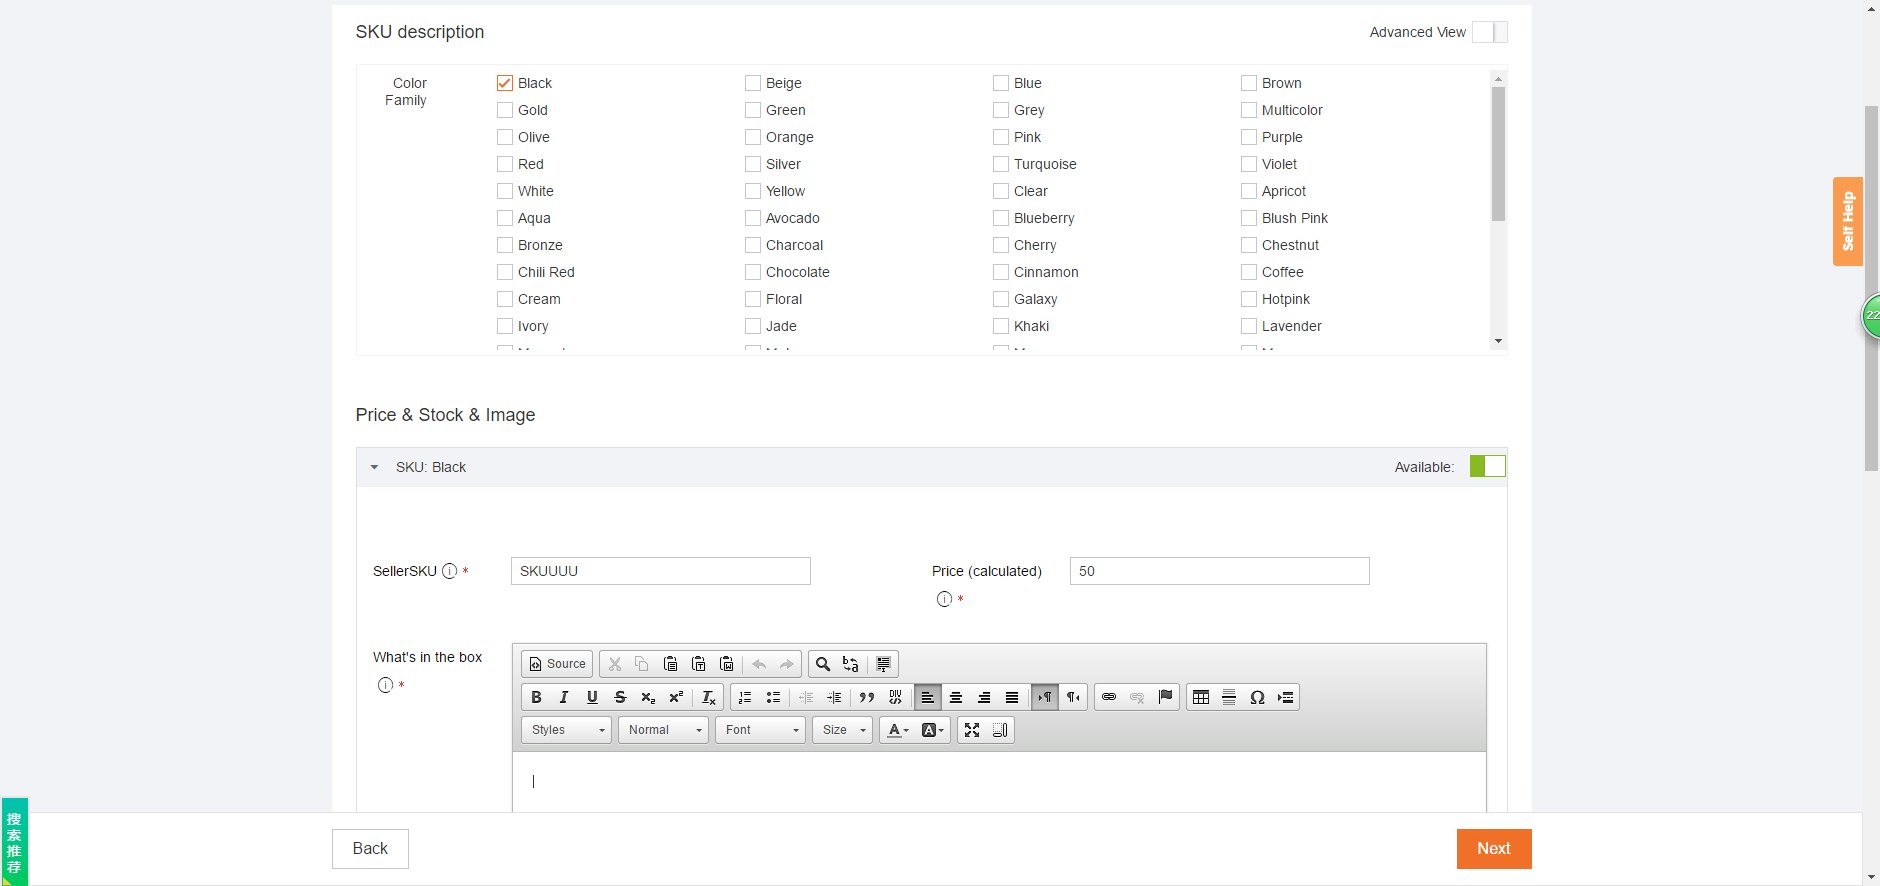The height and width of the screenshot is (886, 1880).
Task: Apply block quote formatting
Action: [x=867, y=697]
